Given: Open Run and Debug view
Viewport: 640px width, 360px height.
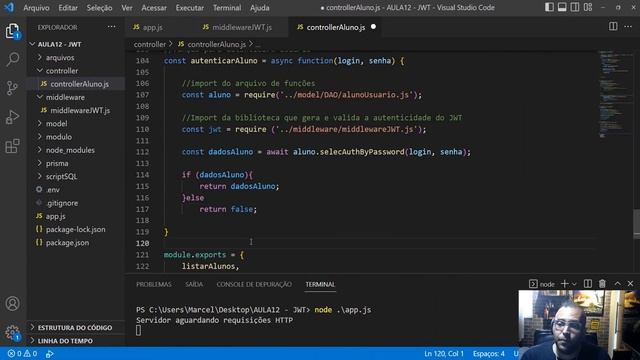Looking at the screenshot, I should [x=12, y=118].
